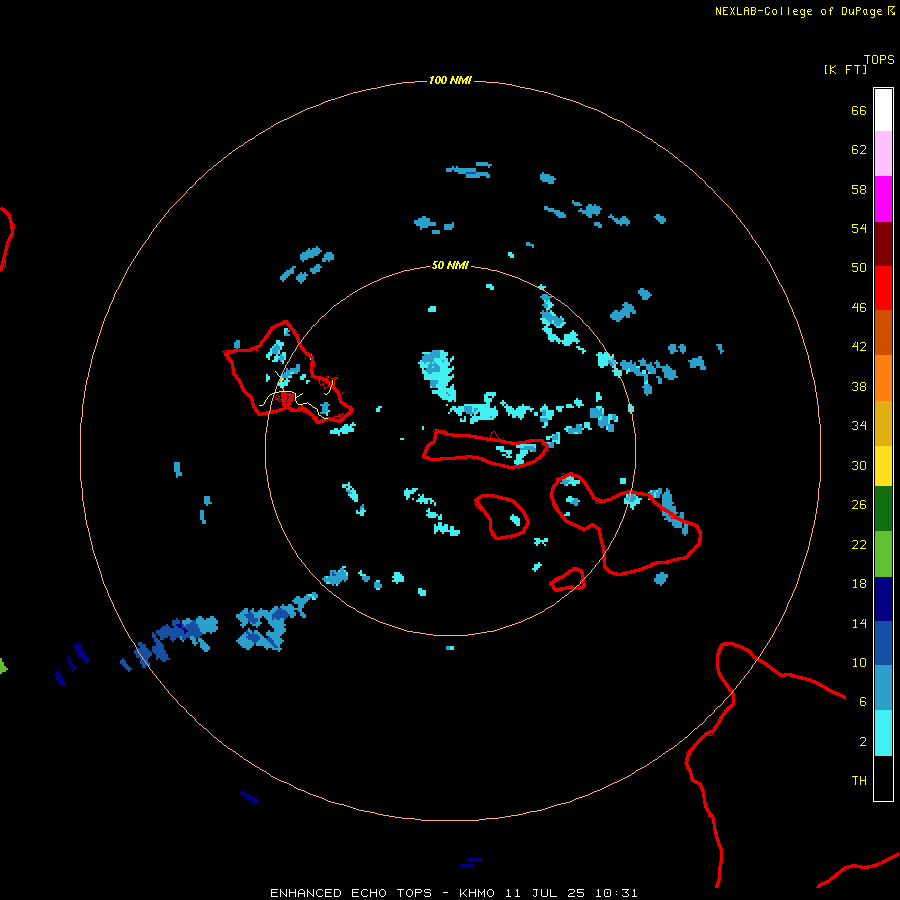Select the bright red 50 kft swatch
This screenshot has height=900, width=900.
click(x=883, y=288)
